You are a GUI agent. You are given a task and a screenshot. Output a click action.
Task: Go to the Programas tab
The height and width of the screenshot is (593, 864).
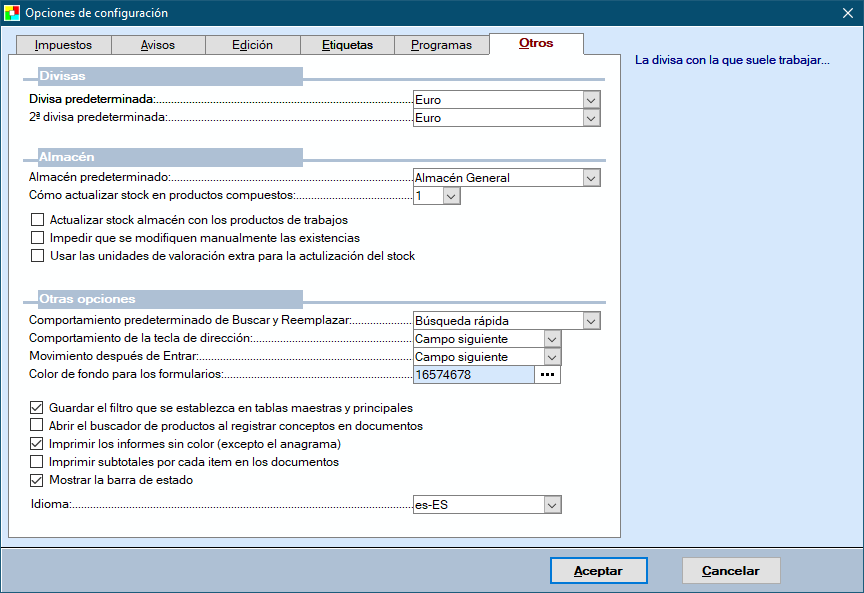(x=441, y=45)
